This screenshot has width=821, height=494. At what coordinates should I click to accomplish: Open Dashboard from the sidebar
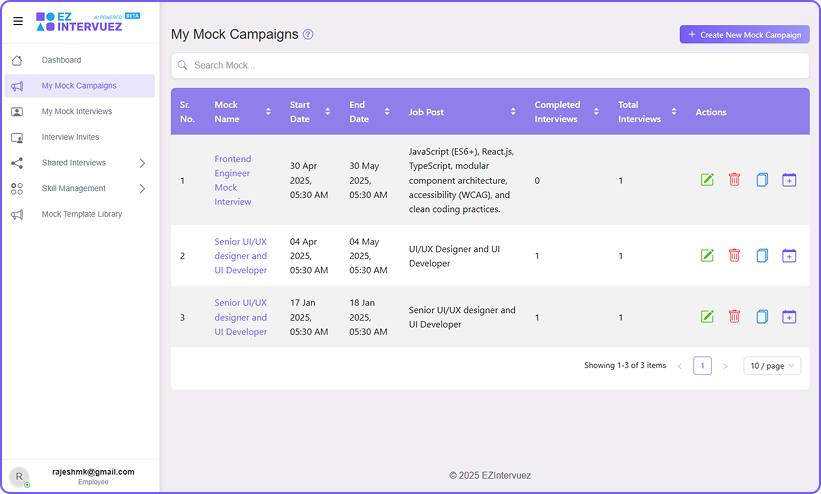(x=80, y=60)
